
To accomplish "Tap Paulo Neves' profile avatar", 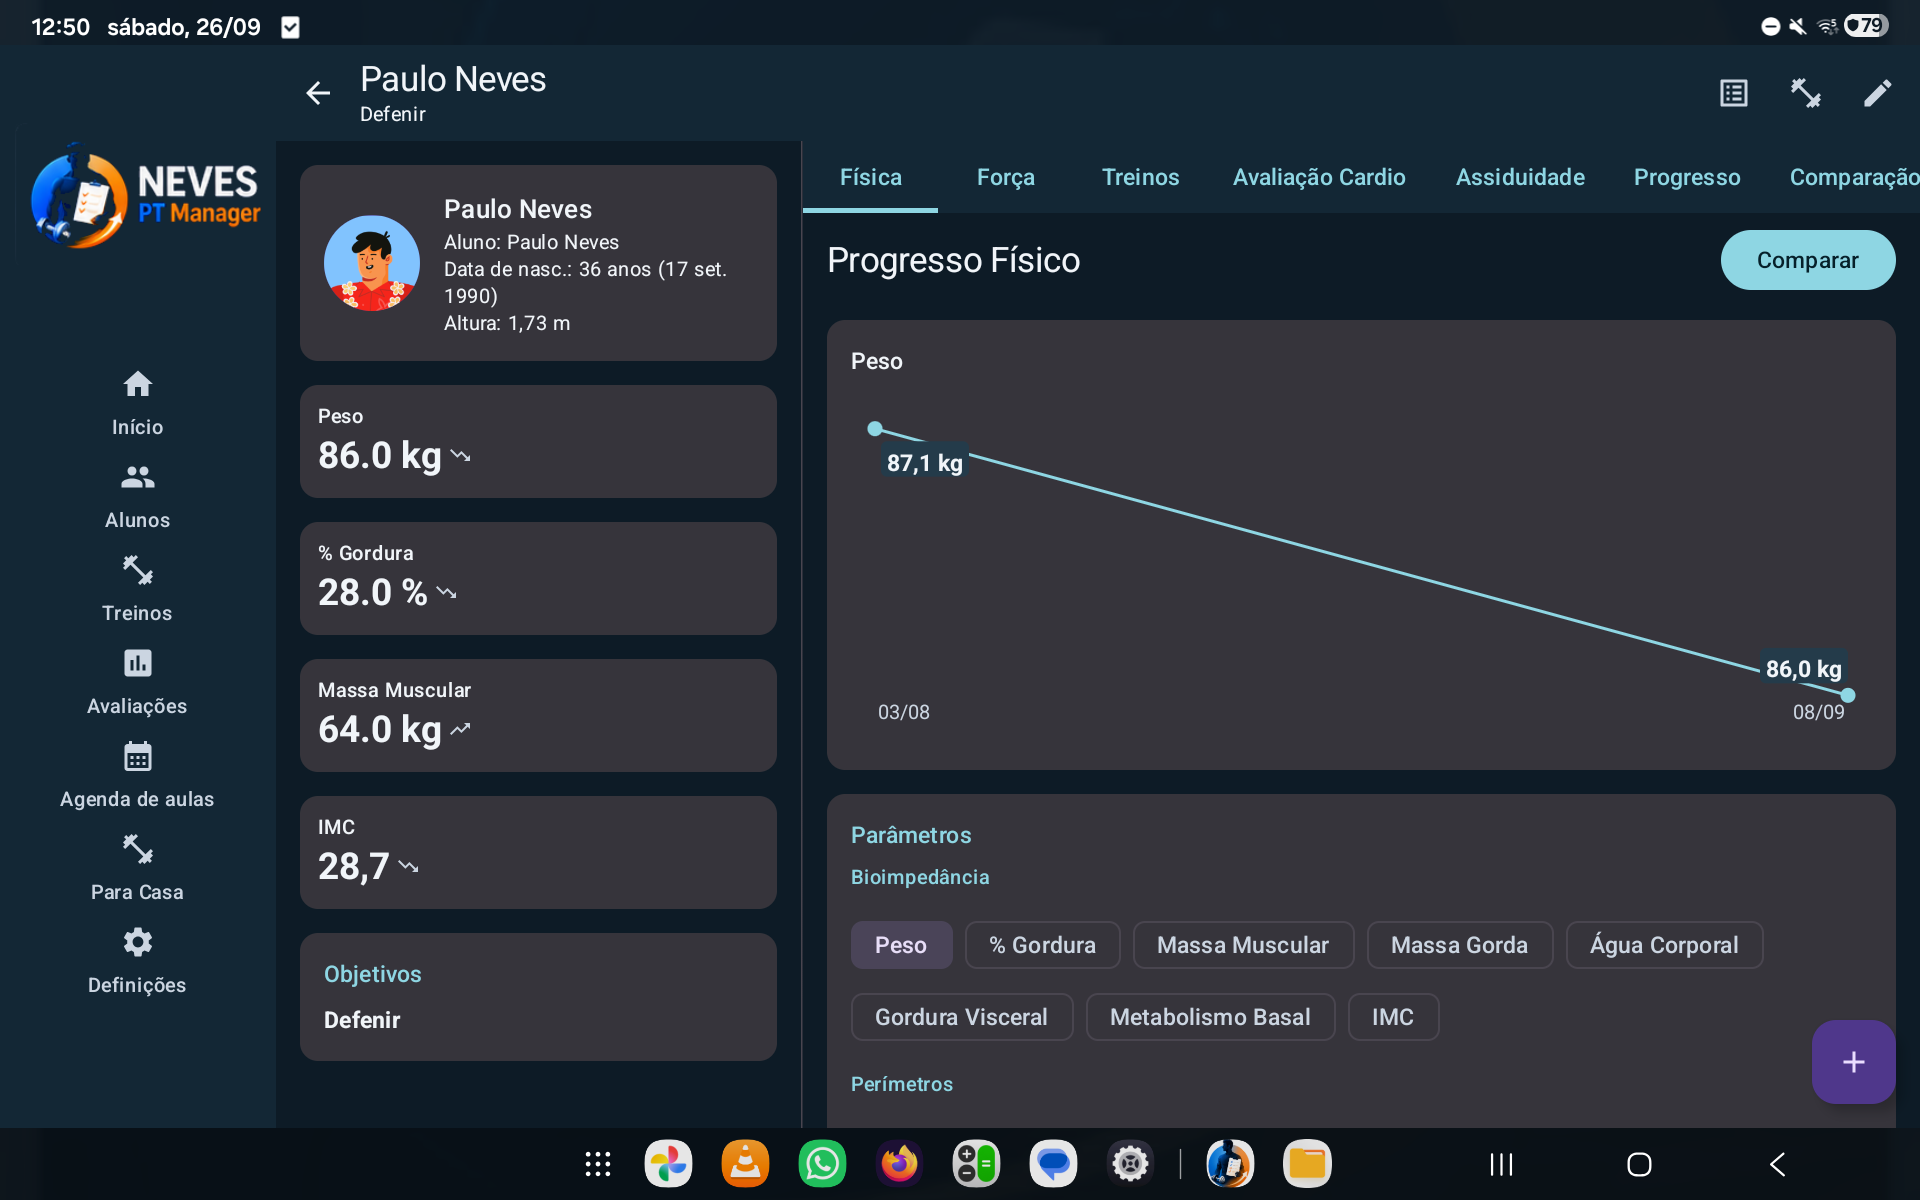I will [372, 263].
